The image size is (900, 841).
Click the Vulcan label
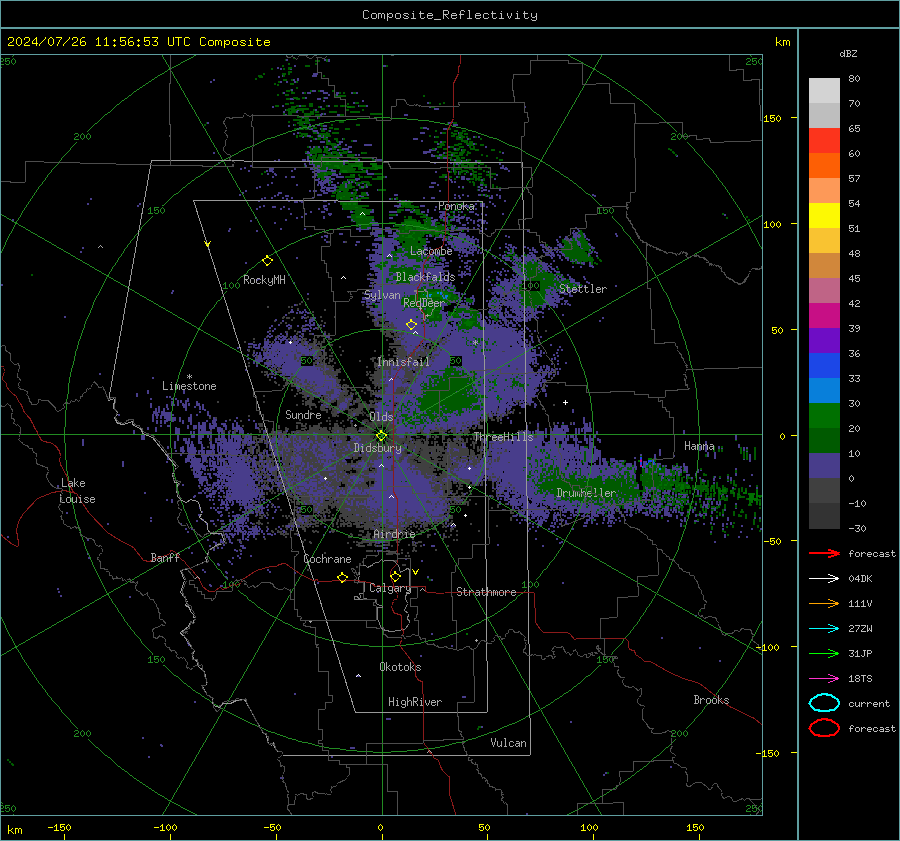508,743
